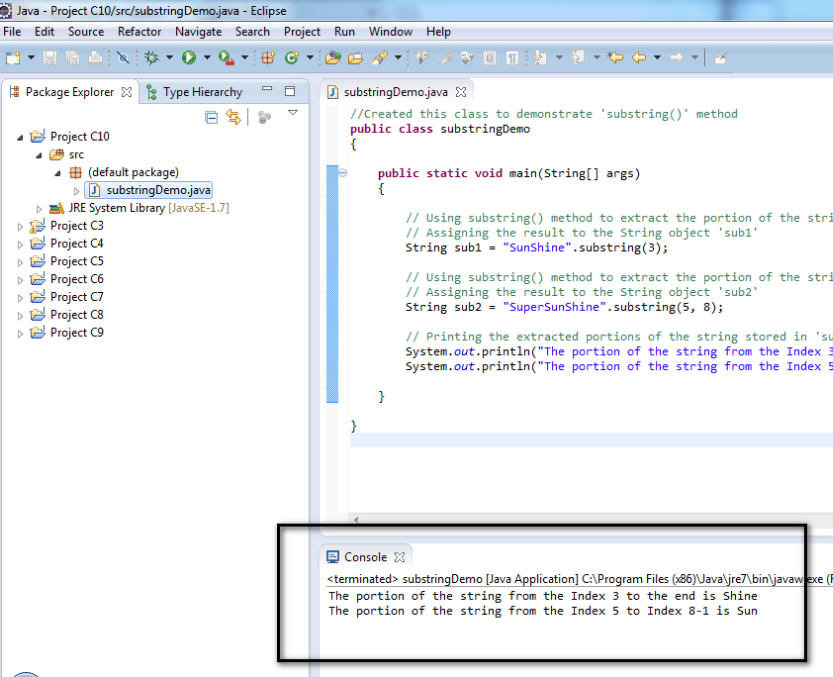Open the Refactor menu
833x677 pixels.
click(x=139, y=31)
